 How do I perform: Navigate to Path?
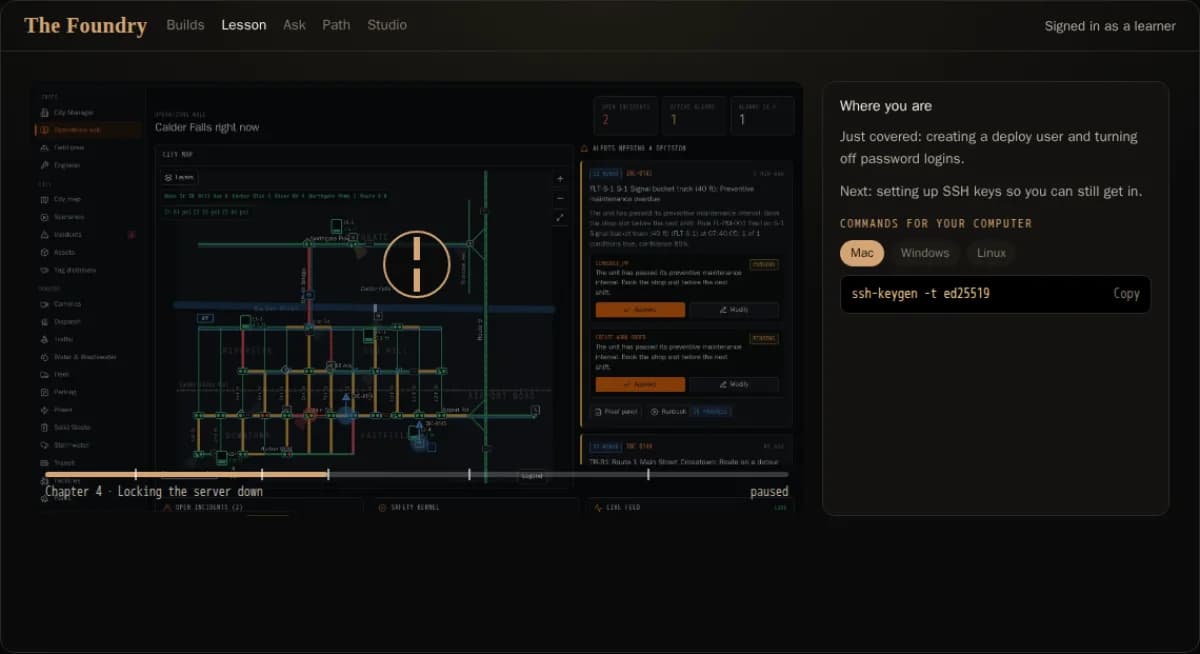(x=336, y=25)
